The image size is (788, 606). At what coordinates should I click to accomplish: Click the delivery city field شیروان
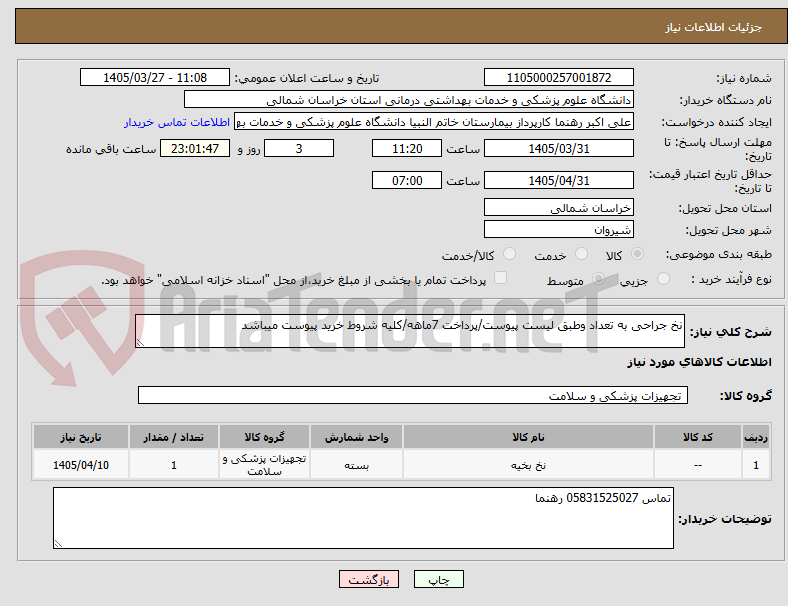559,230
